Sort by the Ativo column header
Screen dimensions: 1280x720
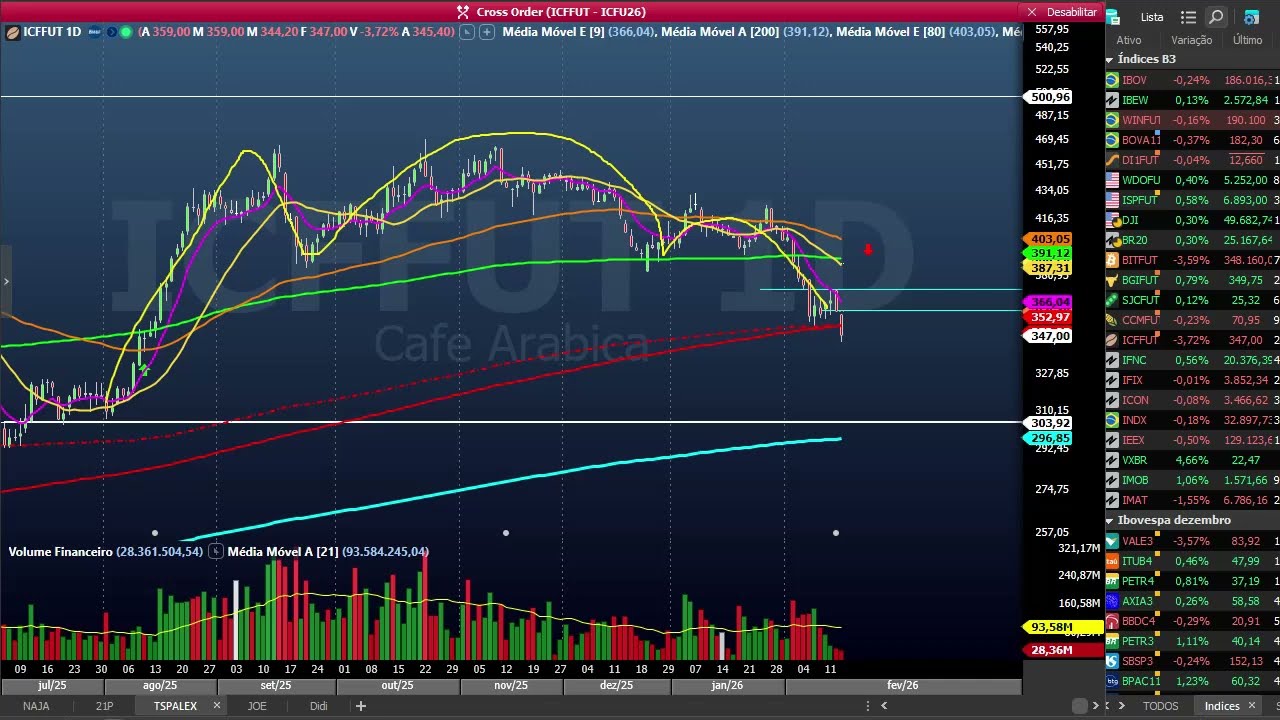point(1129,40)
